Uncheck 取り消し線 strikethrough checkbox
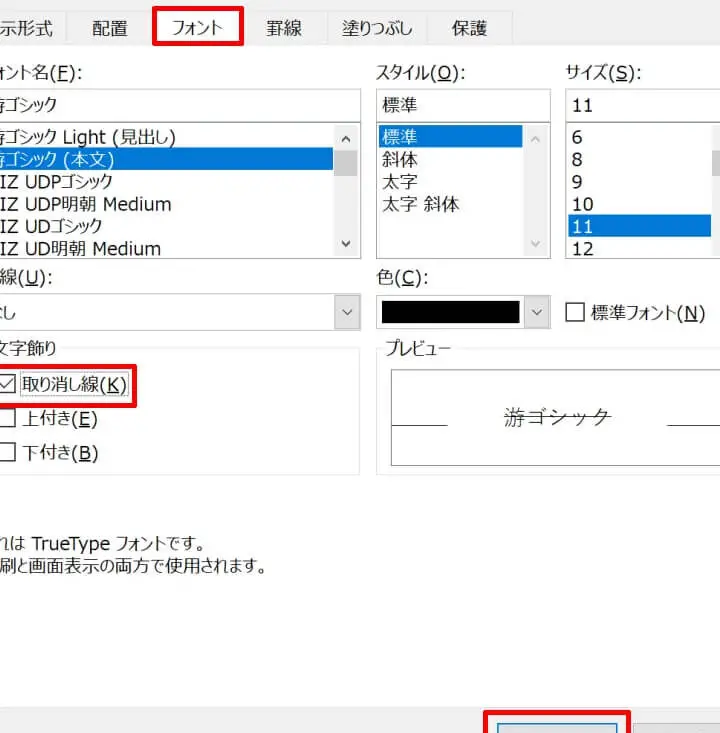The image size is (720, 733). tap(7, 384)
